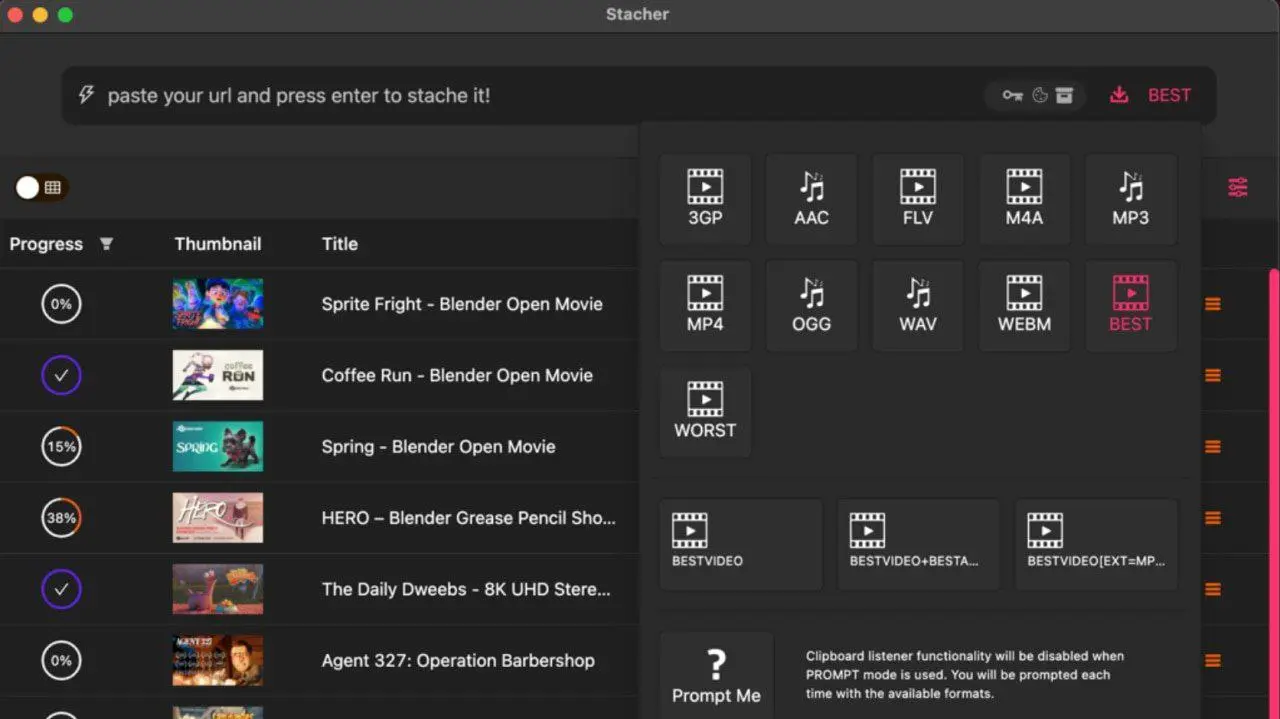The width and height of the screenshot is (1280, 719).
Task: Open menu for The Daily Dweebs row
Action: (1213, 589)
